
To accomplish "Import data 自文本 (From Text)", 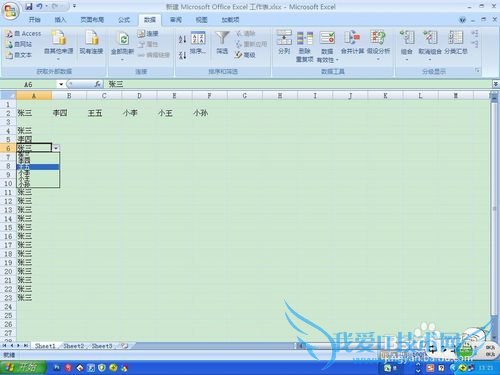I will [19, 55].
